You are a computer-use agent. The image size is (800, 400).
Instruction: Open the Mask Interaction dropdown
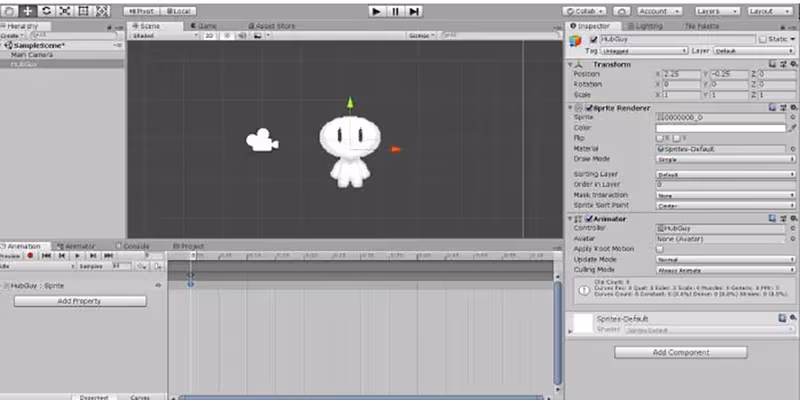(725, 195)
